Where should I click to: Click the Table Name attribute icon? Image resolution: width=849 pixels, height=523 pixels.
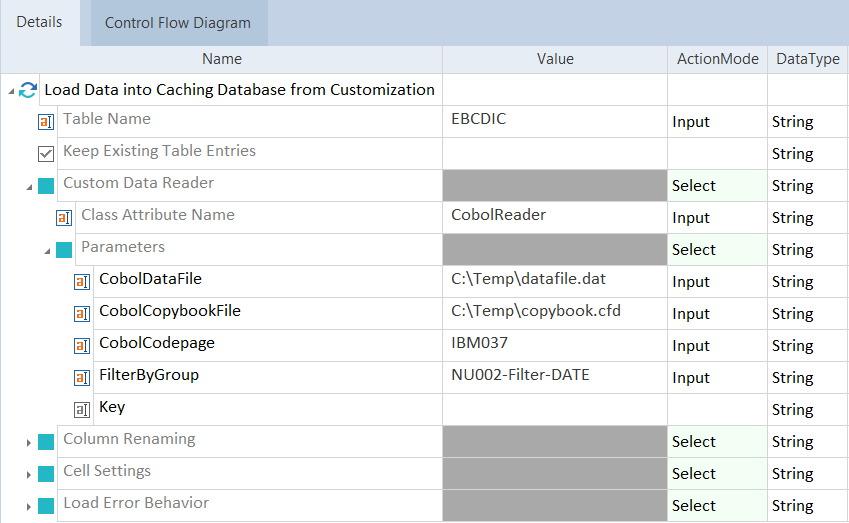click(46, 122)
